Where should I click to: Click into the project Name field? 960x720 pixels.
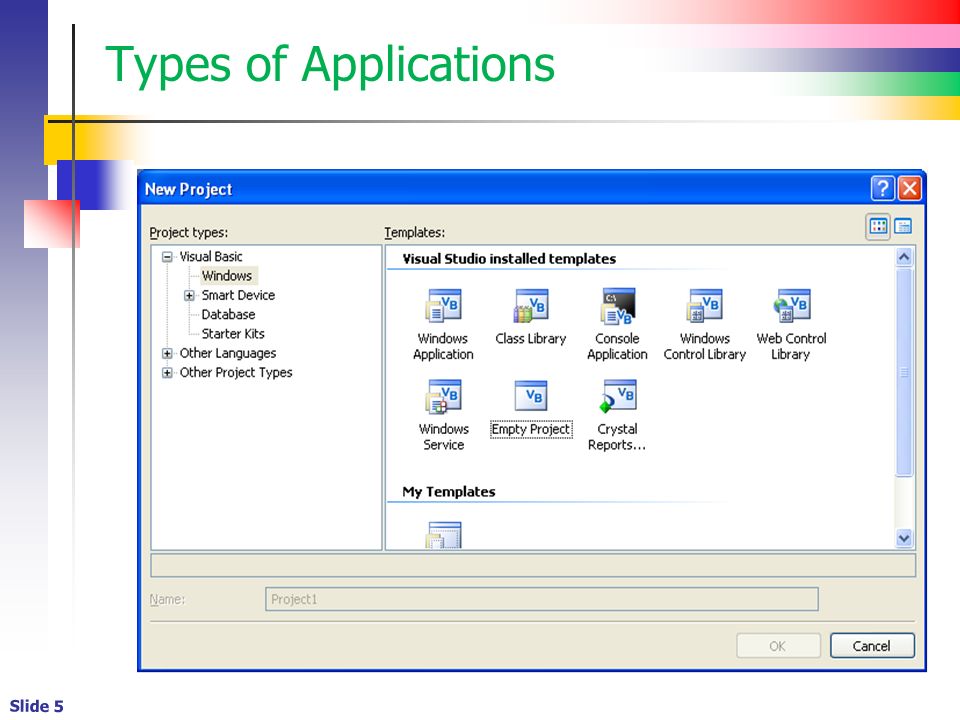542,599
